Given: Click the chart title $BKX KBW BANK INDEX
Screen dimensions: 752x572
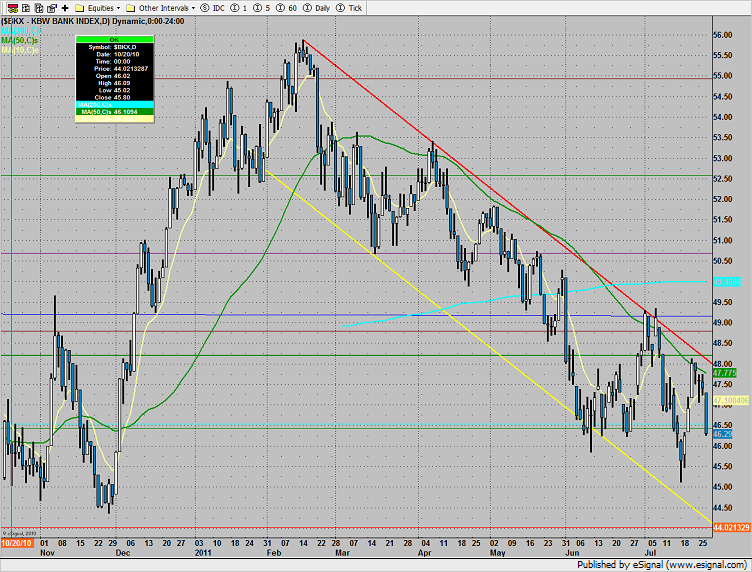Looking at the screenshot, I should point(93,21).
